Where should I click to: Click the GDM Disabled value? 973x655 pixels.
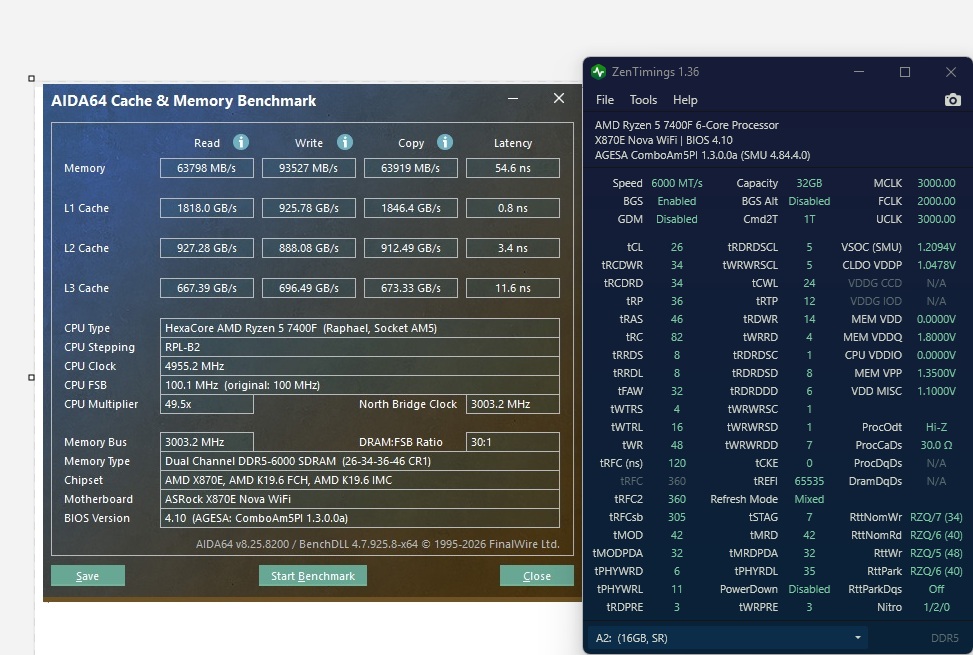point(676,219)
